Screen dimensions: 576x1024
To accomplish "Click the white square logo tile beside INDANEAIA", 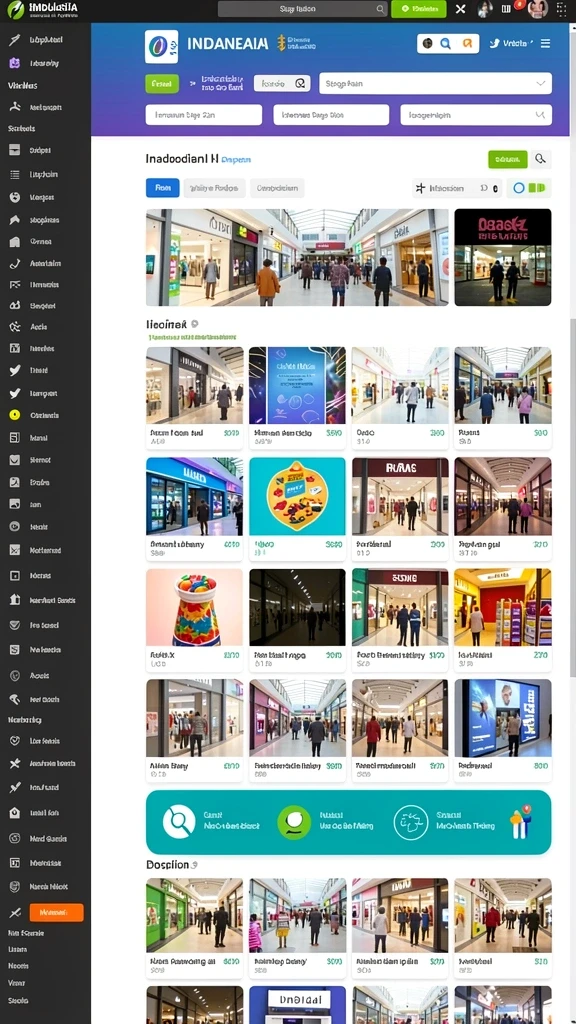I will click(161, 47).
